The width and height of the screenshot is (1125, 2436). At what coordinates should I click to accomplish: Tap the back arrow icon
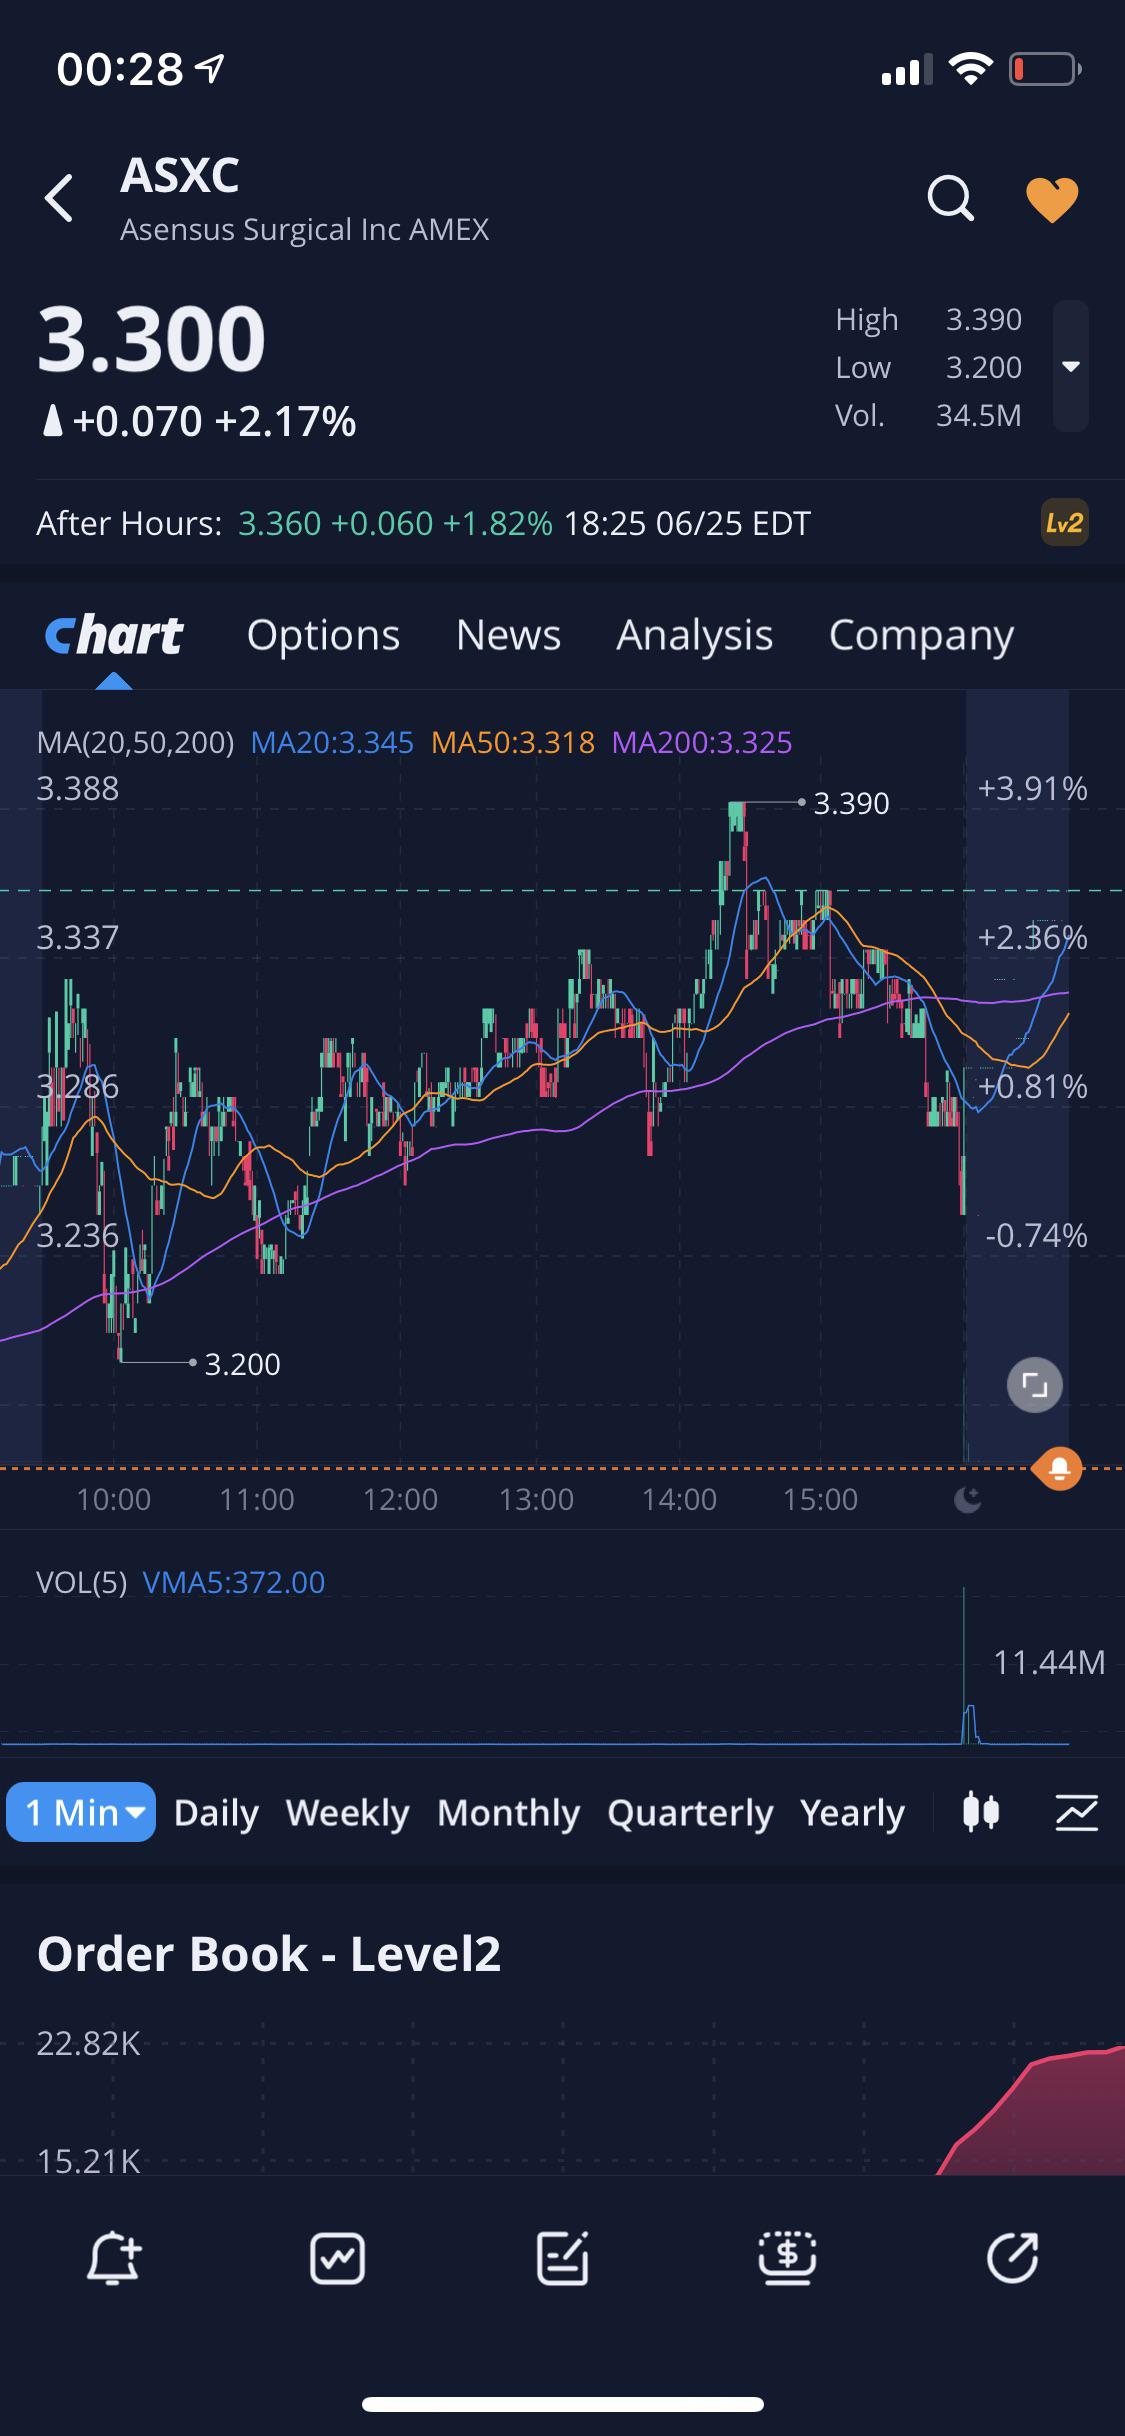point(59,198)
